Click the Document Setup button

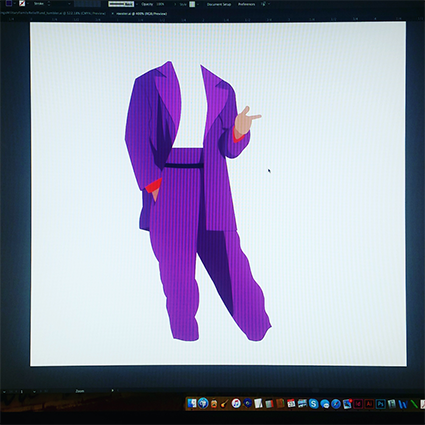pyautogui.click(x=219, y=4)
